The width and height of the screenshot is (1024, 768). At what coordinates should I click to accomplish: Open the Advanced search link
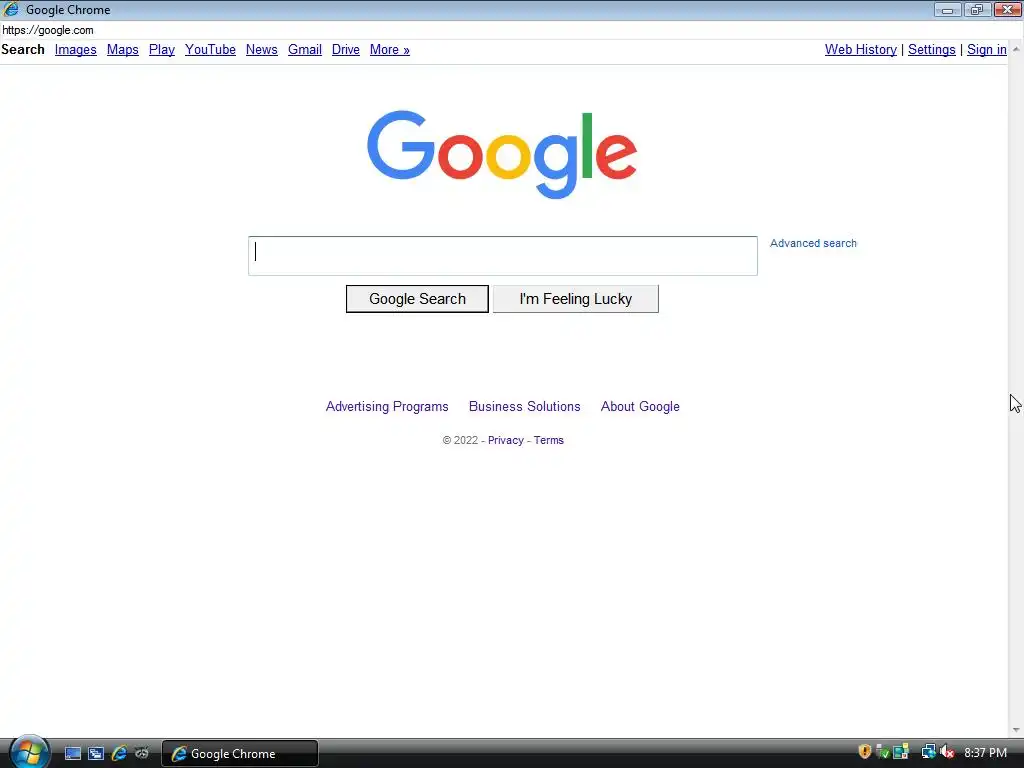point(813,243)
